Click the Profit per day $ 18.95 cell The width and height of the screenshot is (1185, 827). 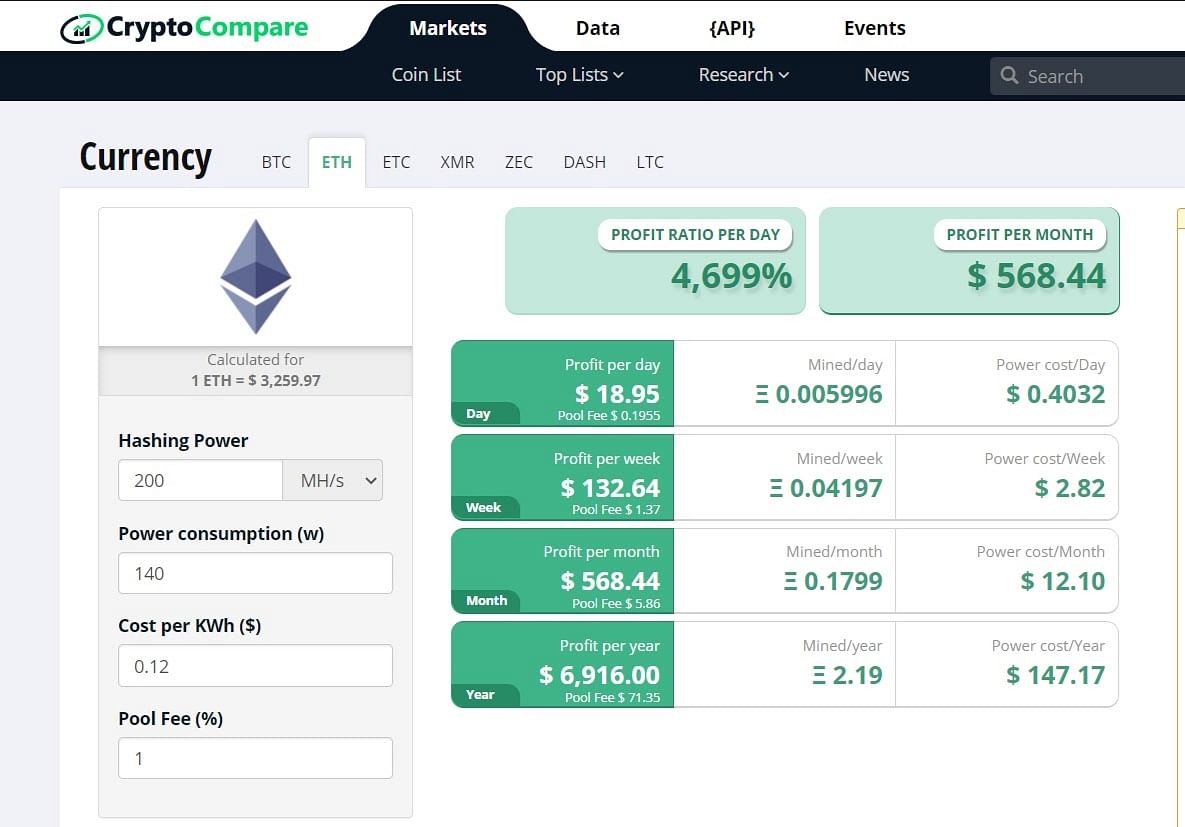click(562, 383)
